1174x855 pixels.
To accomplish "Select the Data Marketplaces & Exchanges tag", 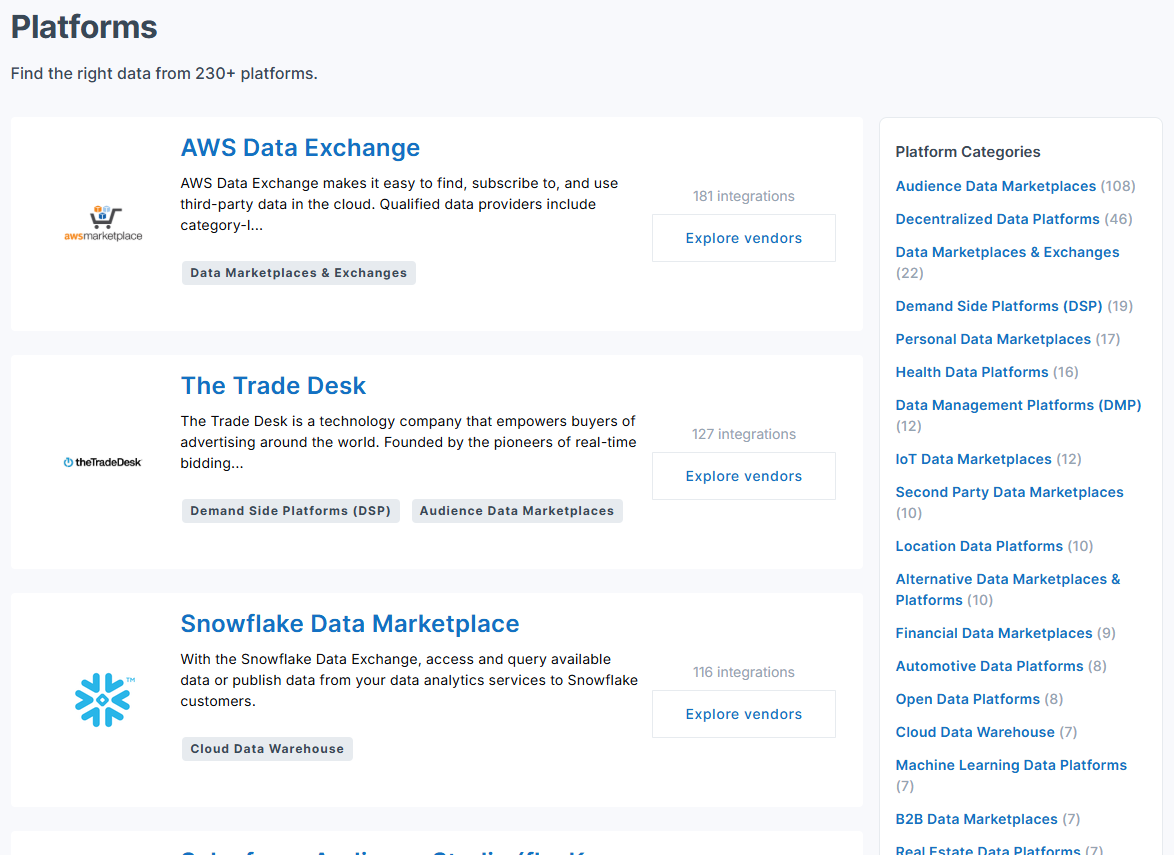I will tap(299, 273).
